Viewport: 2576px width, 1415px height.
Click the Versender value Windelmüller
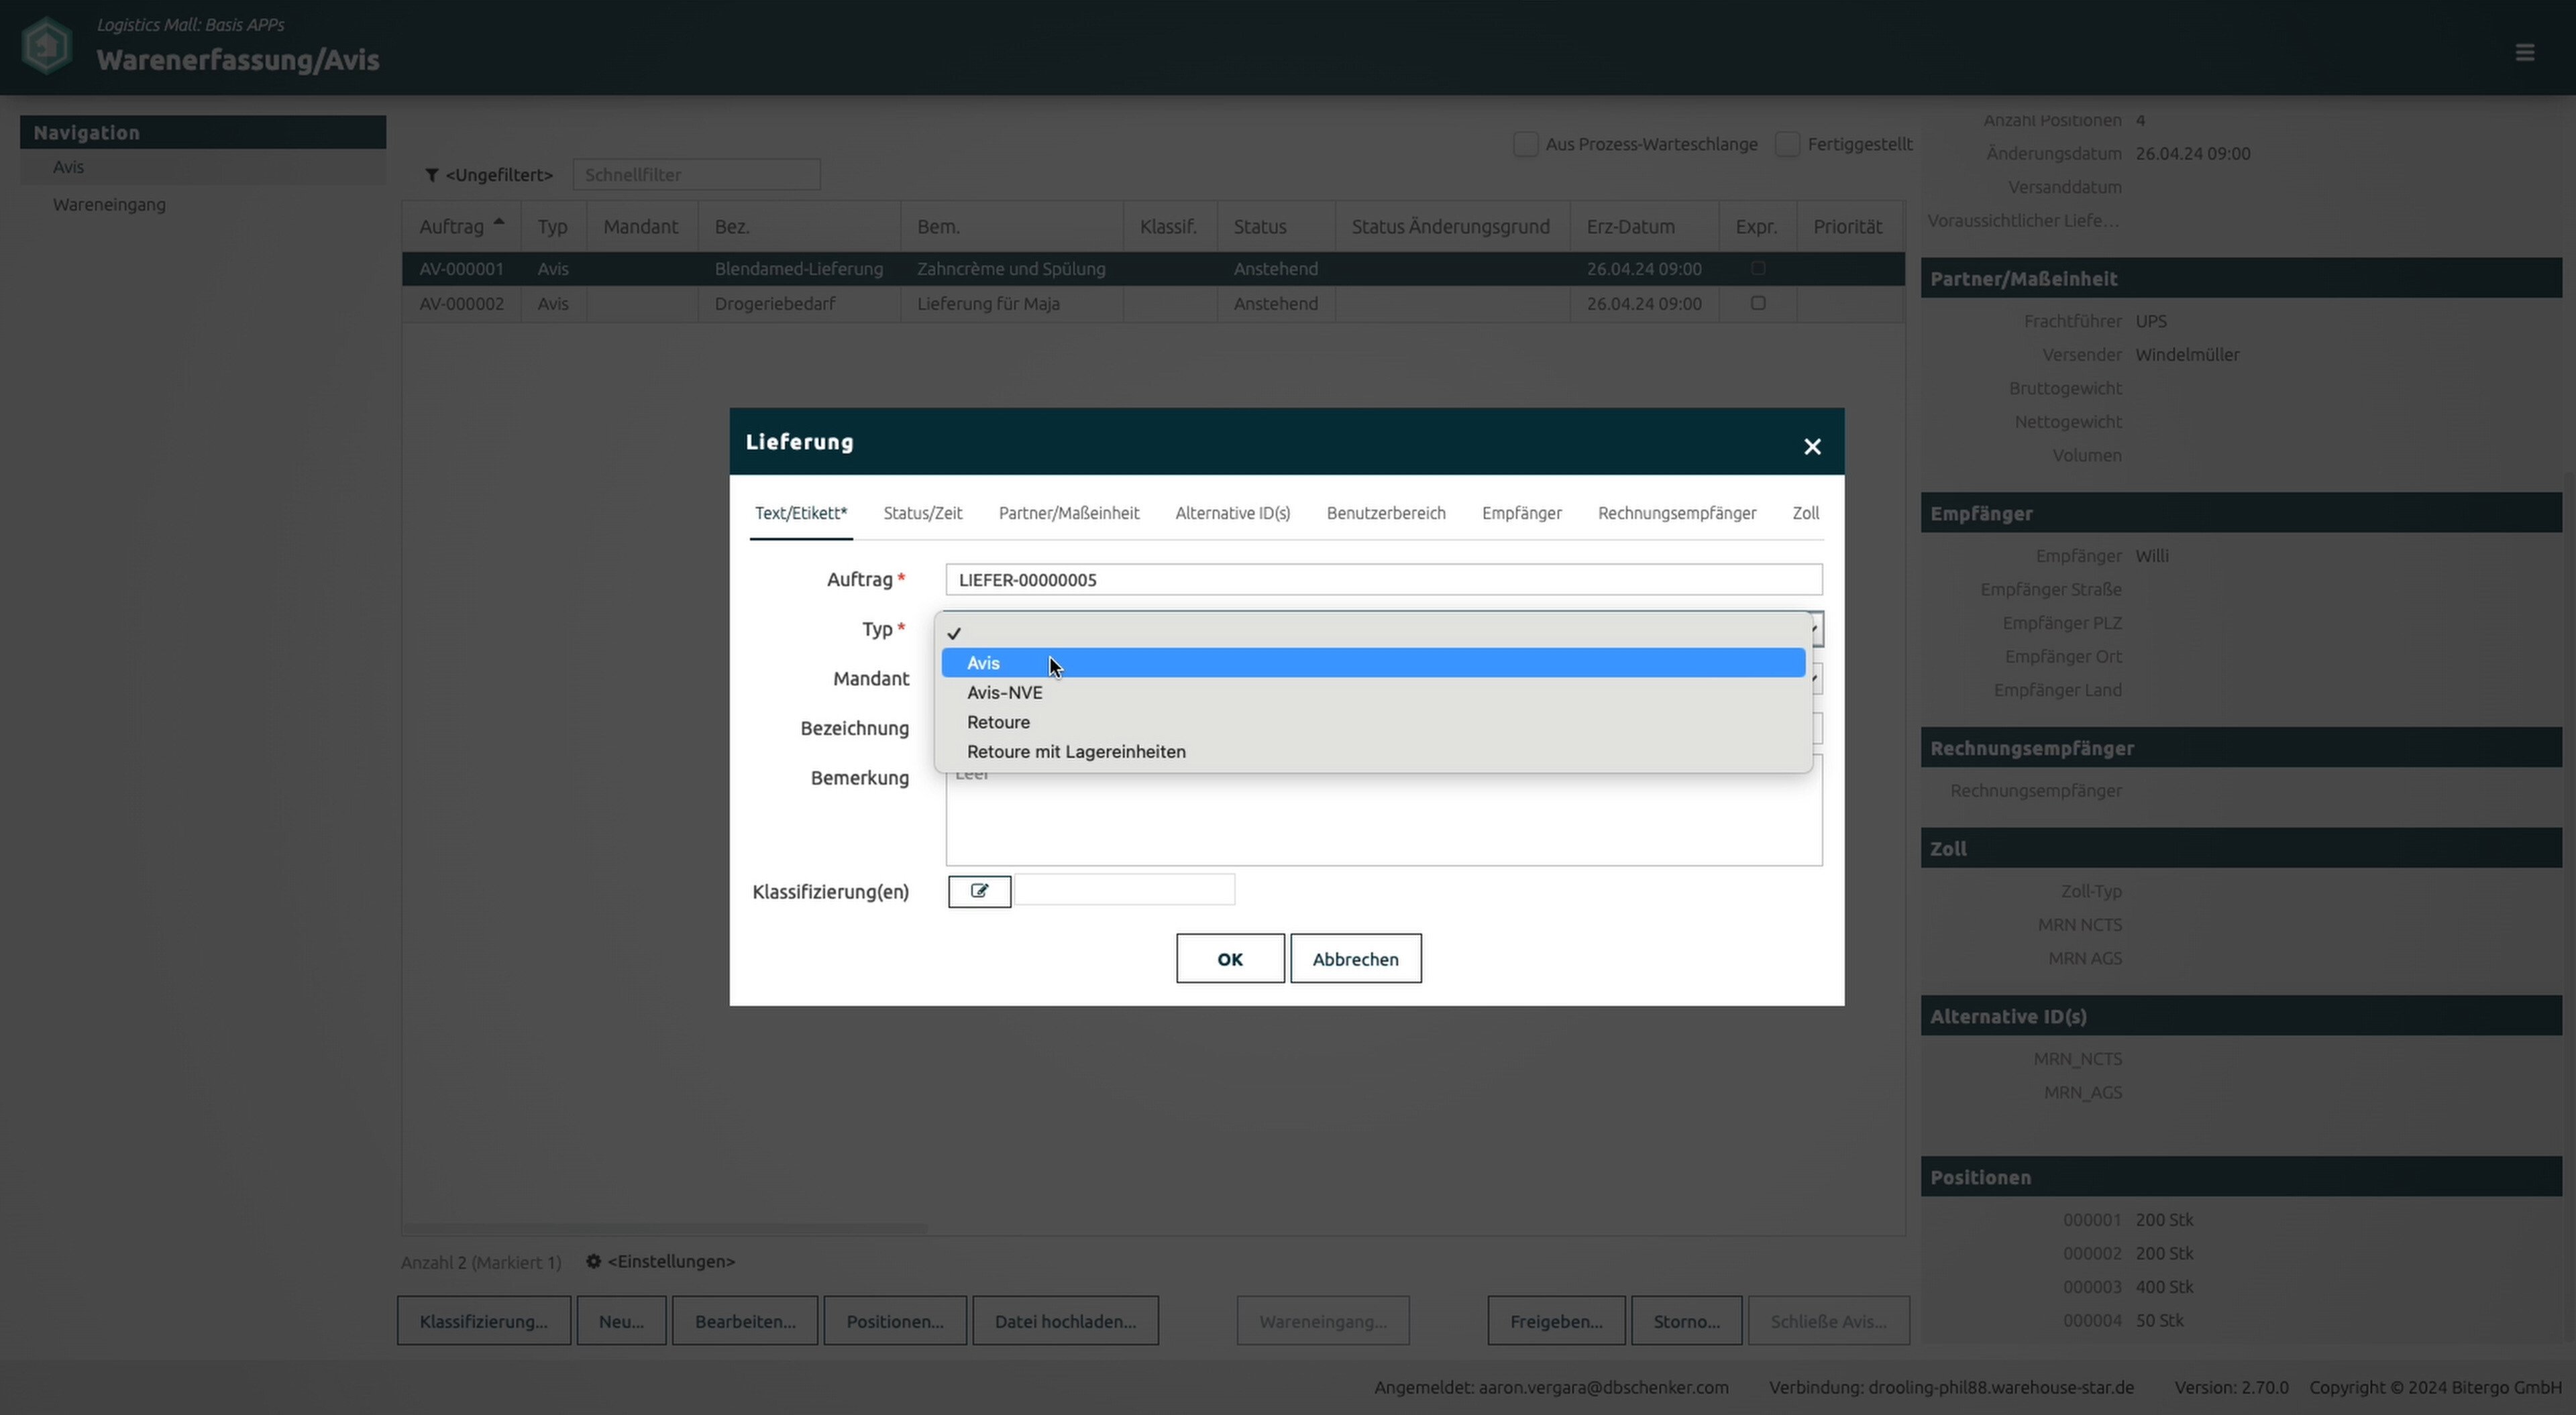[2187, 355]
